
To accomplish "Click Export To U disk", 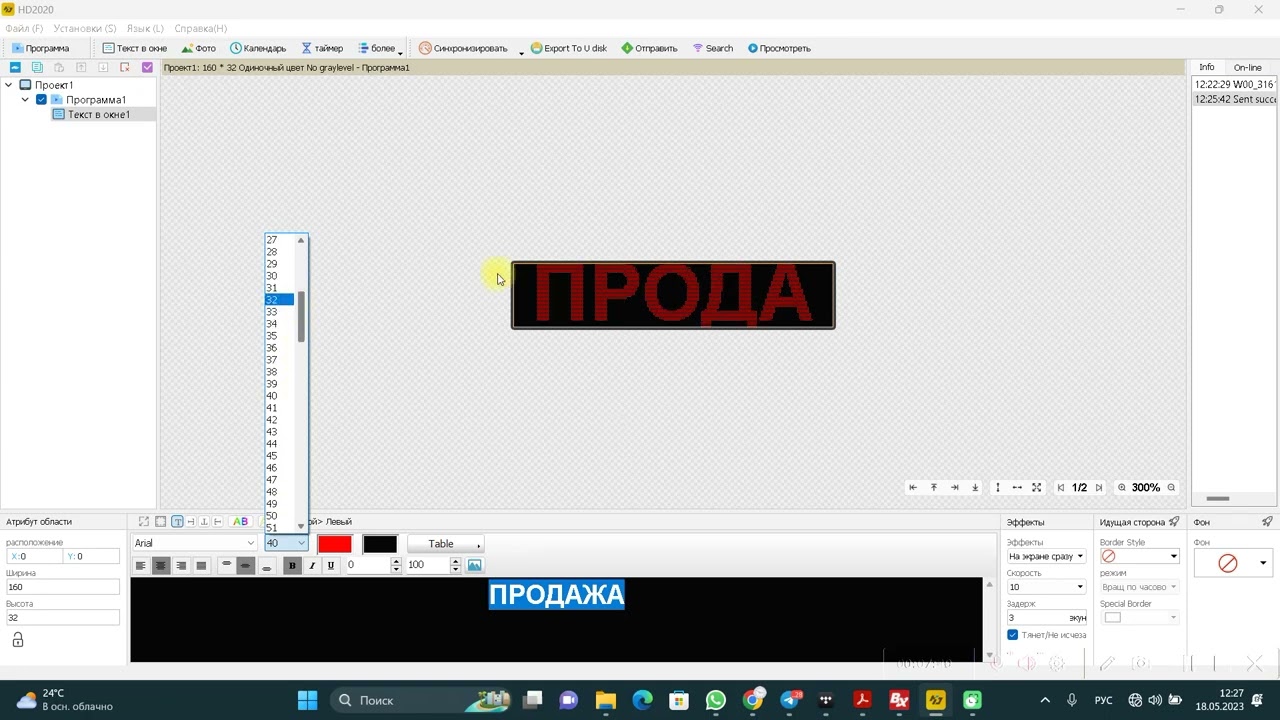I will tap(569, 48).
